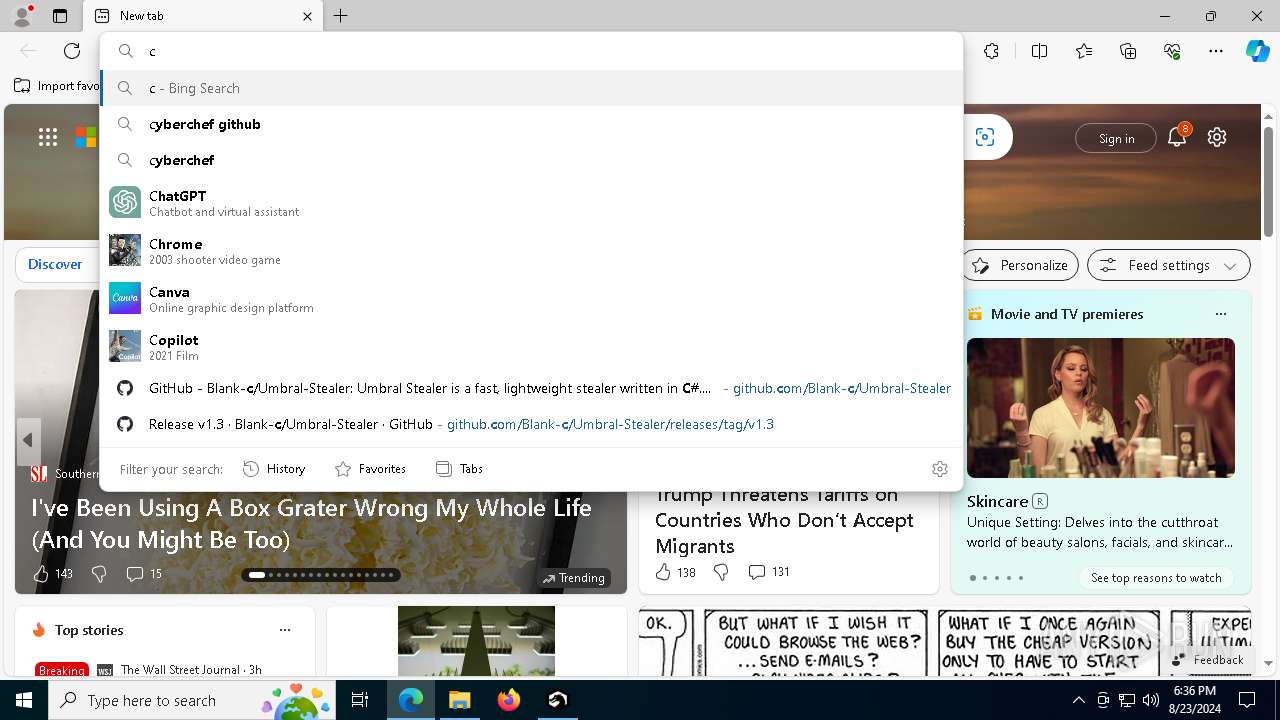1280x720 pixels.
Task: Open the Windows Start menu
Action: tap(24, 700)
